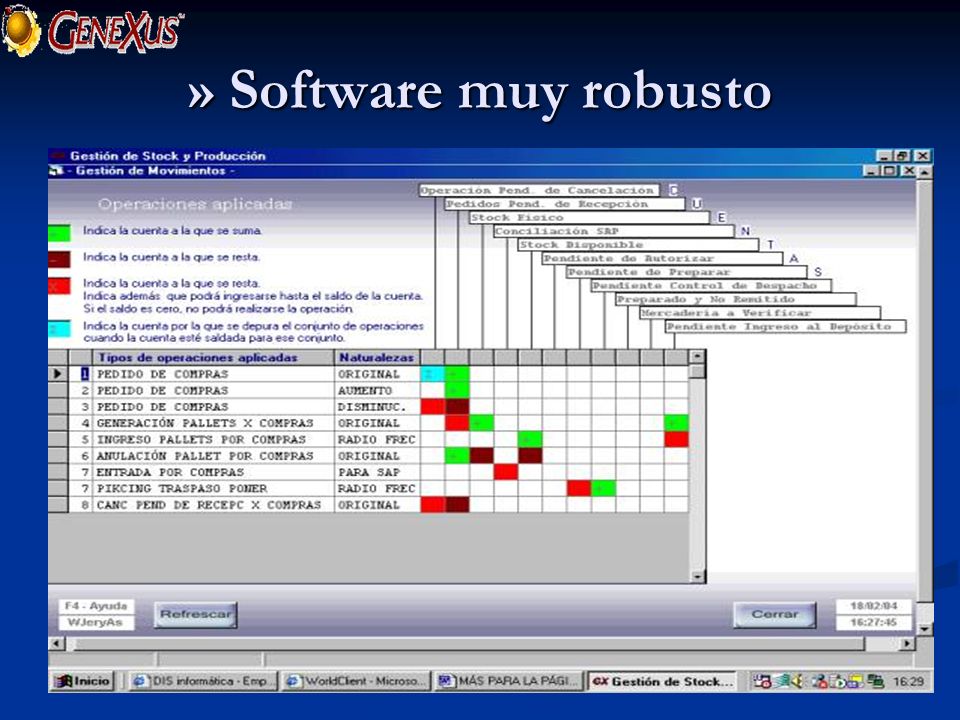
Task: Click the 'Operaciones aplicadas' heading
Action: 195,204
